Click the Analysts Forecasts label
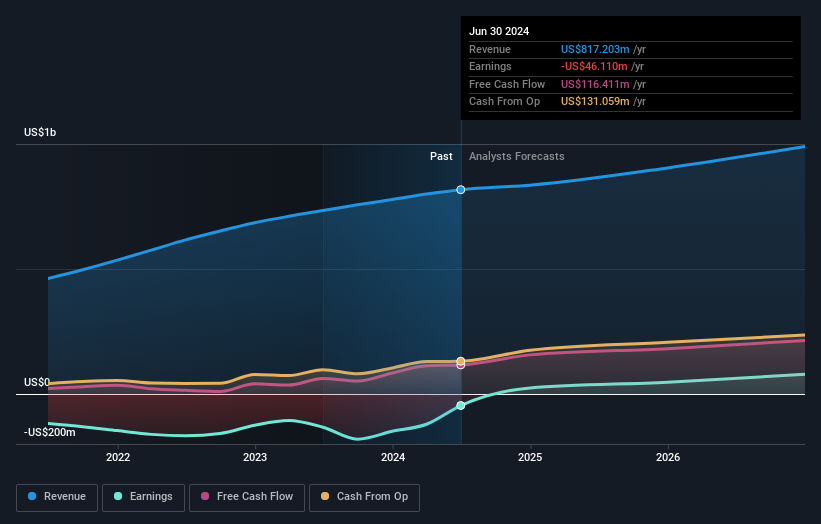The width and height of the screenshot is (821, 524). [517, 157]
